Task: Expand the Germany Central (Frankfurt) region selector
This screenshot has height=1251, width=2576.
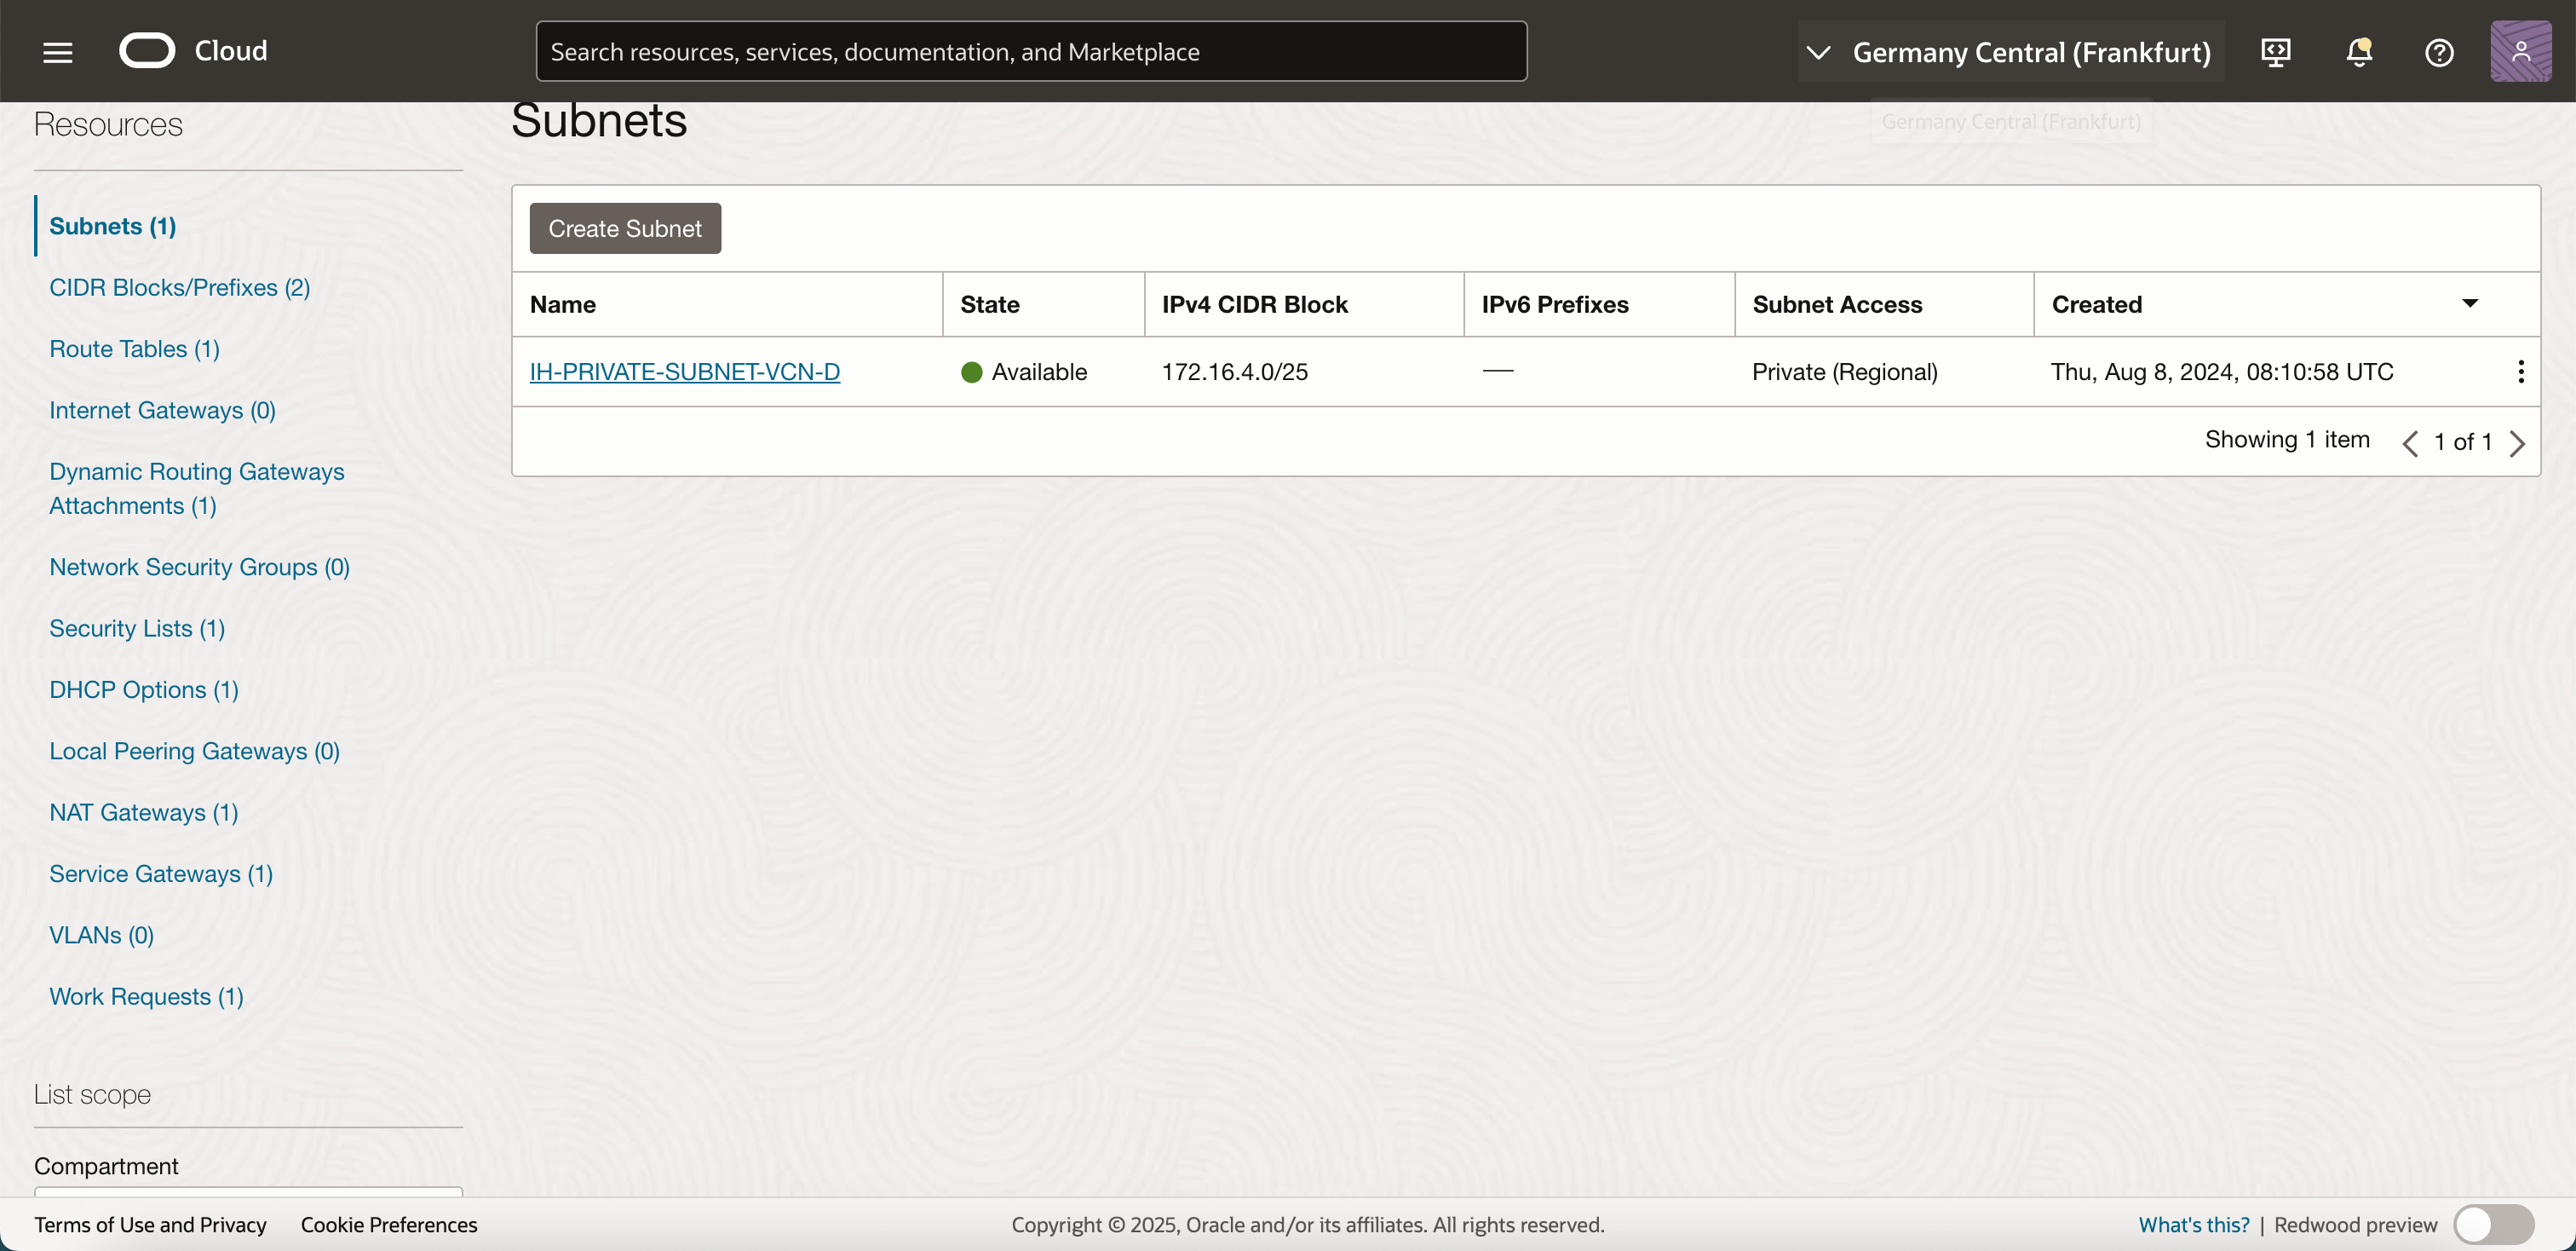Action: pos(2010,52)
